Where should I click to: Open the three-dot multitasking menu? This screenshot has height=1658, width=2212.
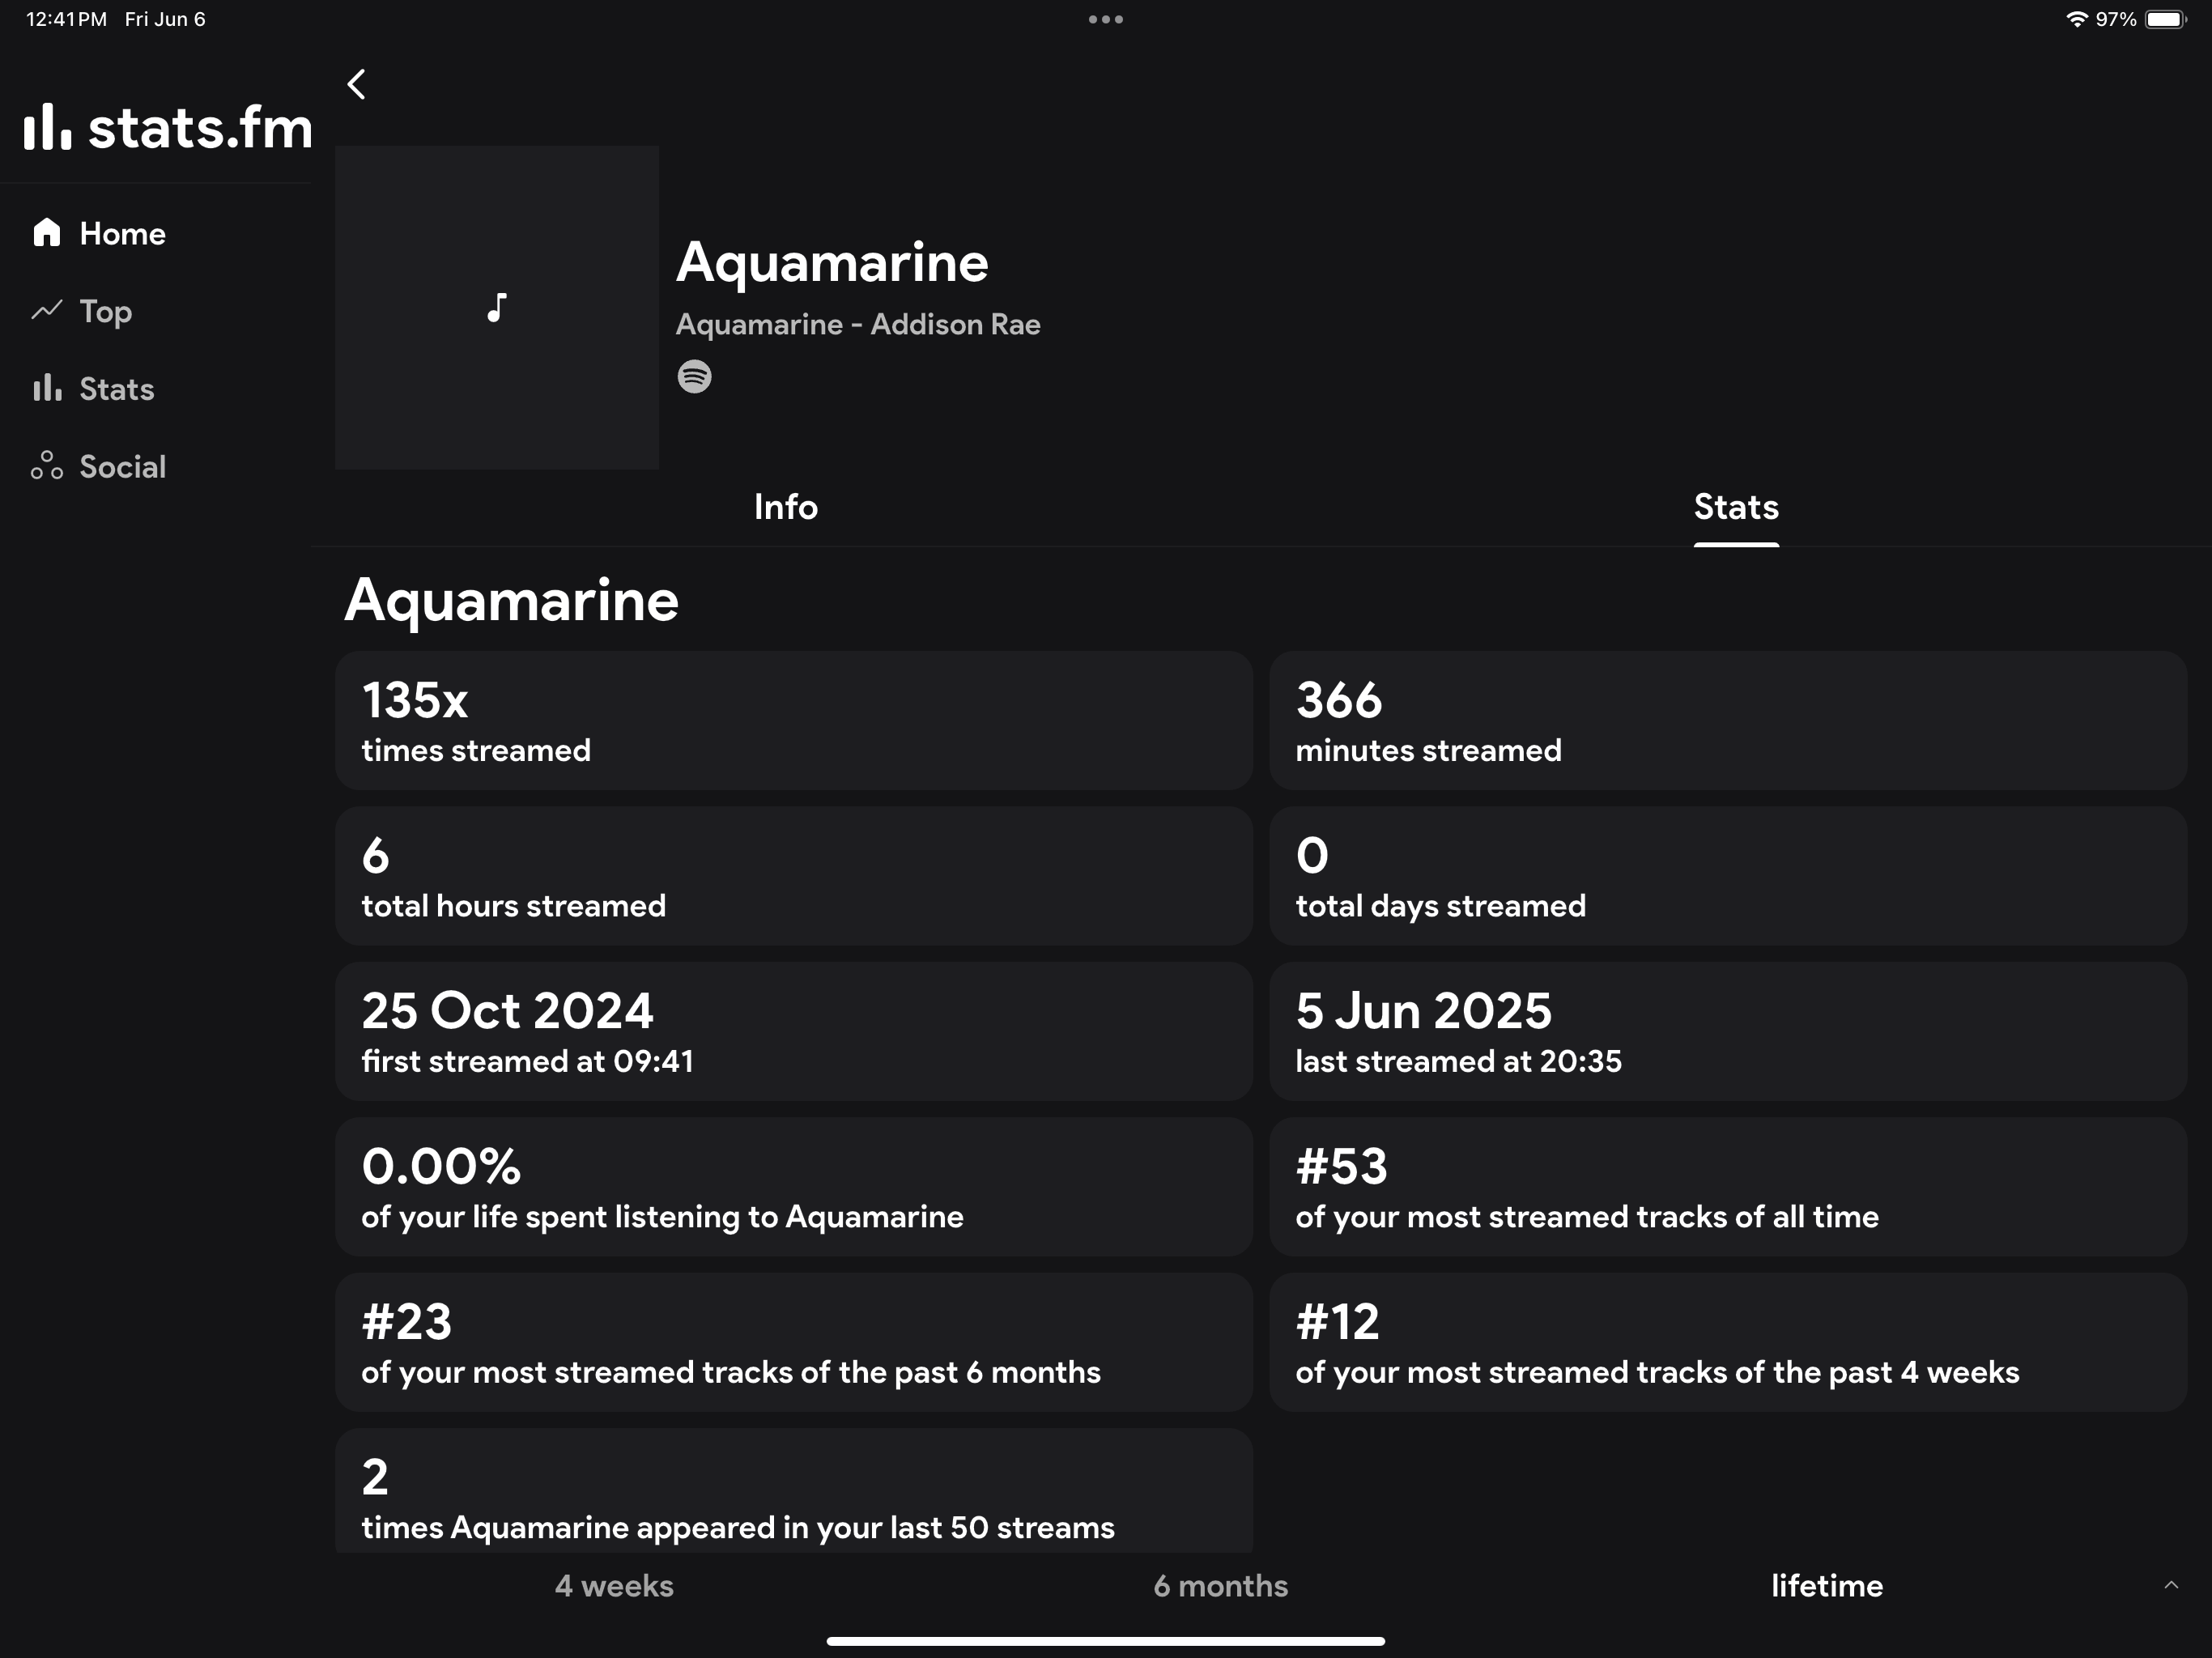(x=1106, y=19)
